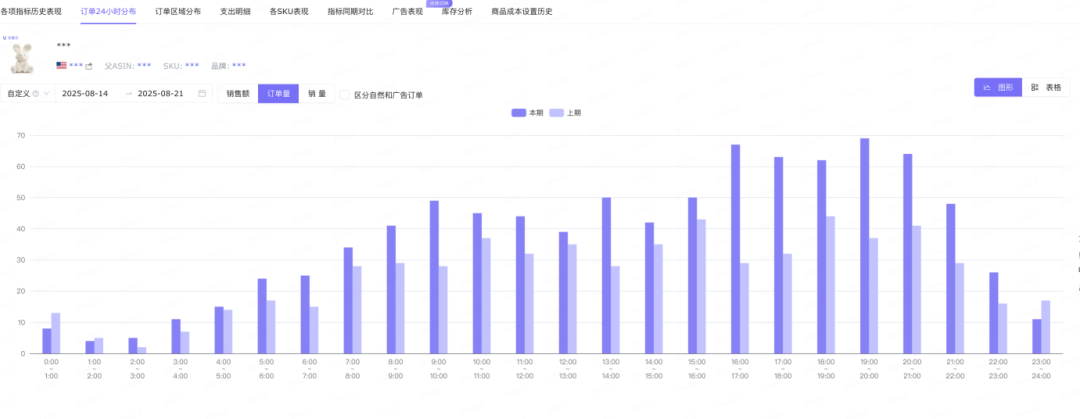Switch to 订单区域分布 tab
This screenshot has width=1080, height=419.
(x=178, y=12)
